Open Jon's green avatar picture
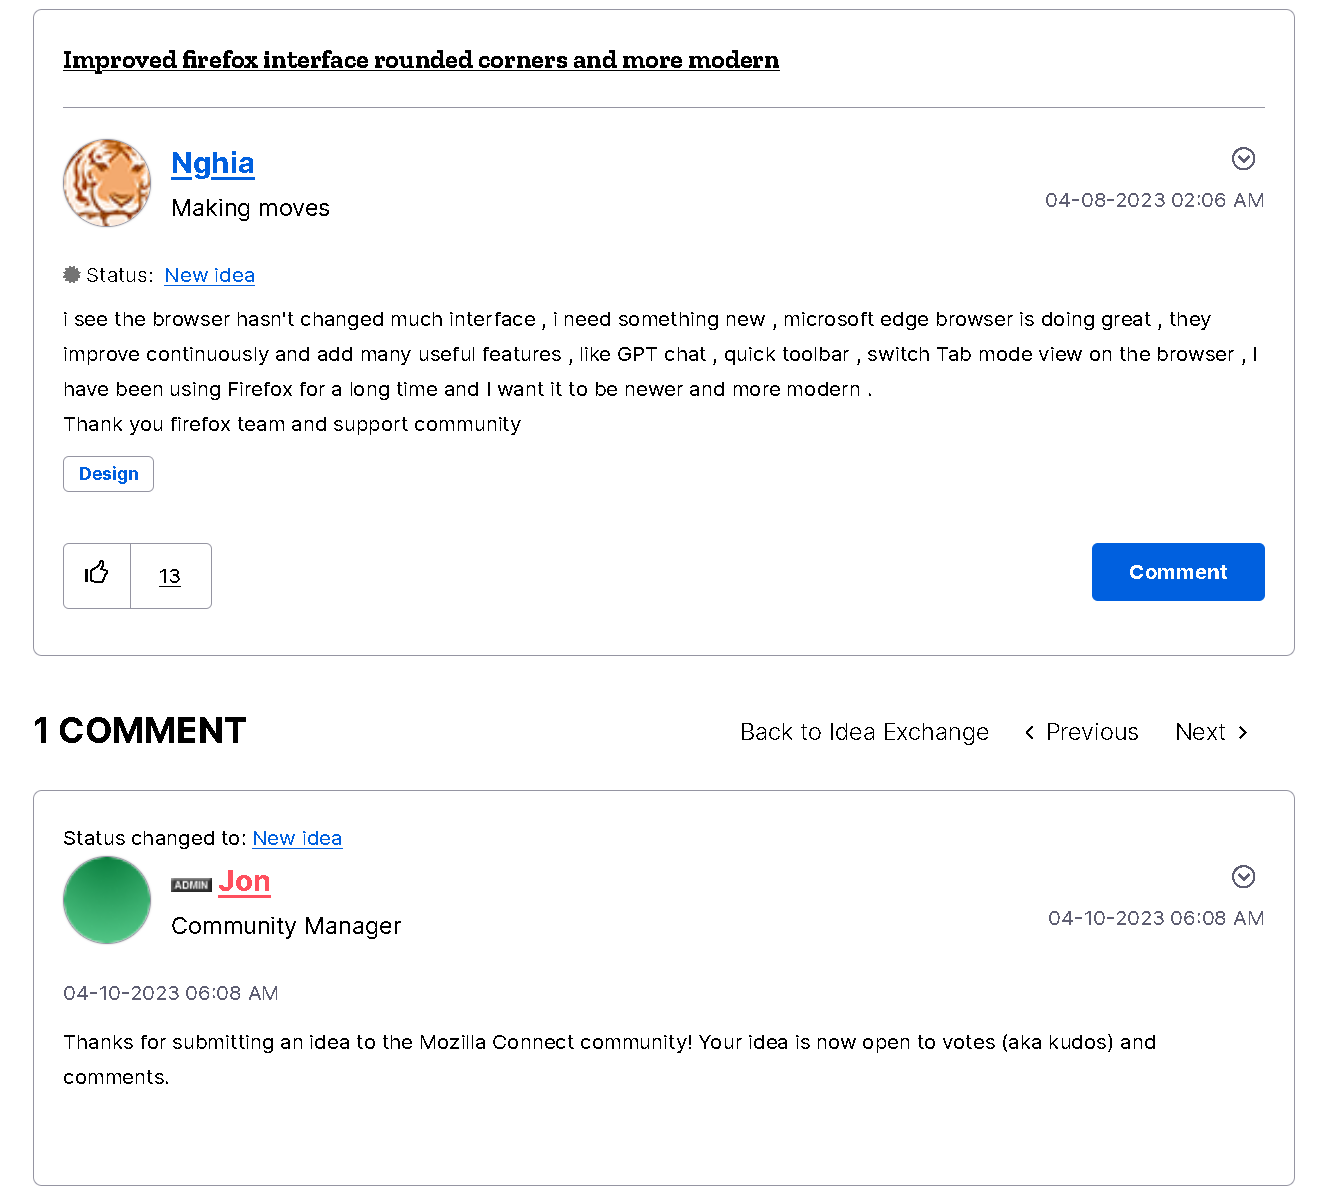 tap(107, 900)
